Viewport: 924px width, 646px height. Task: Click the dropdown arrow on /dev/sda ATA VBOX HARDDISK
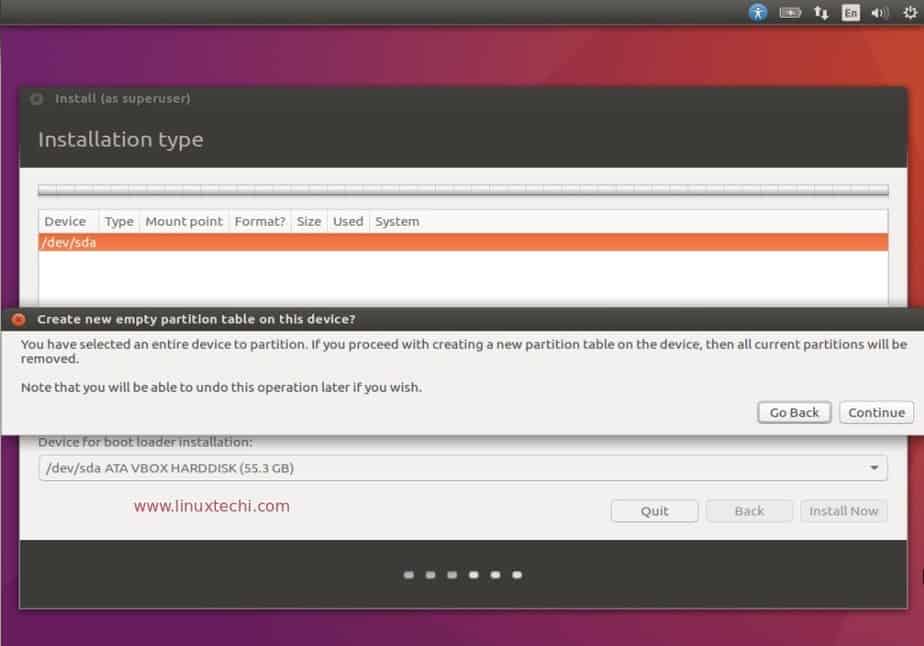[873, 467]
